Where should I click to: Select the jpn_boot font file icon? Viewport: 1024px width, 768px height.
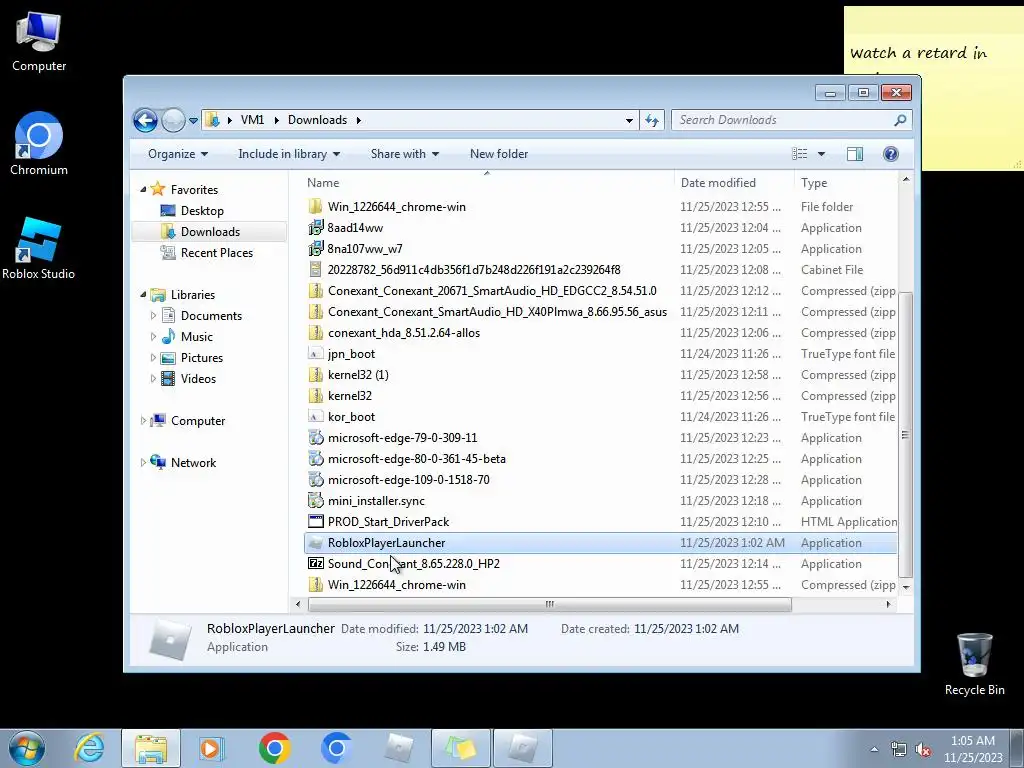tap(315, 354)
